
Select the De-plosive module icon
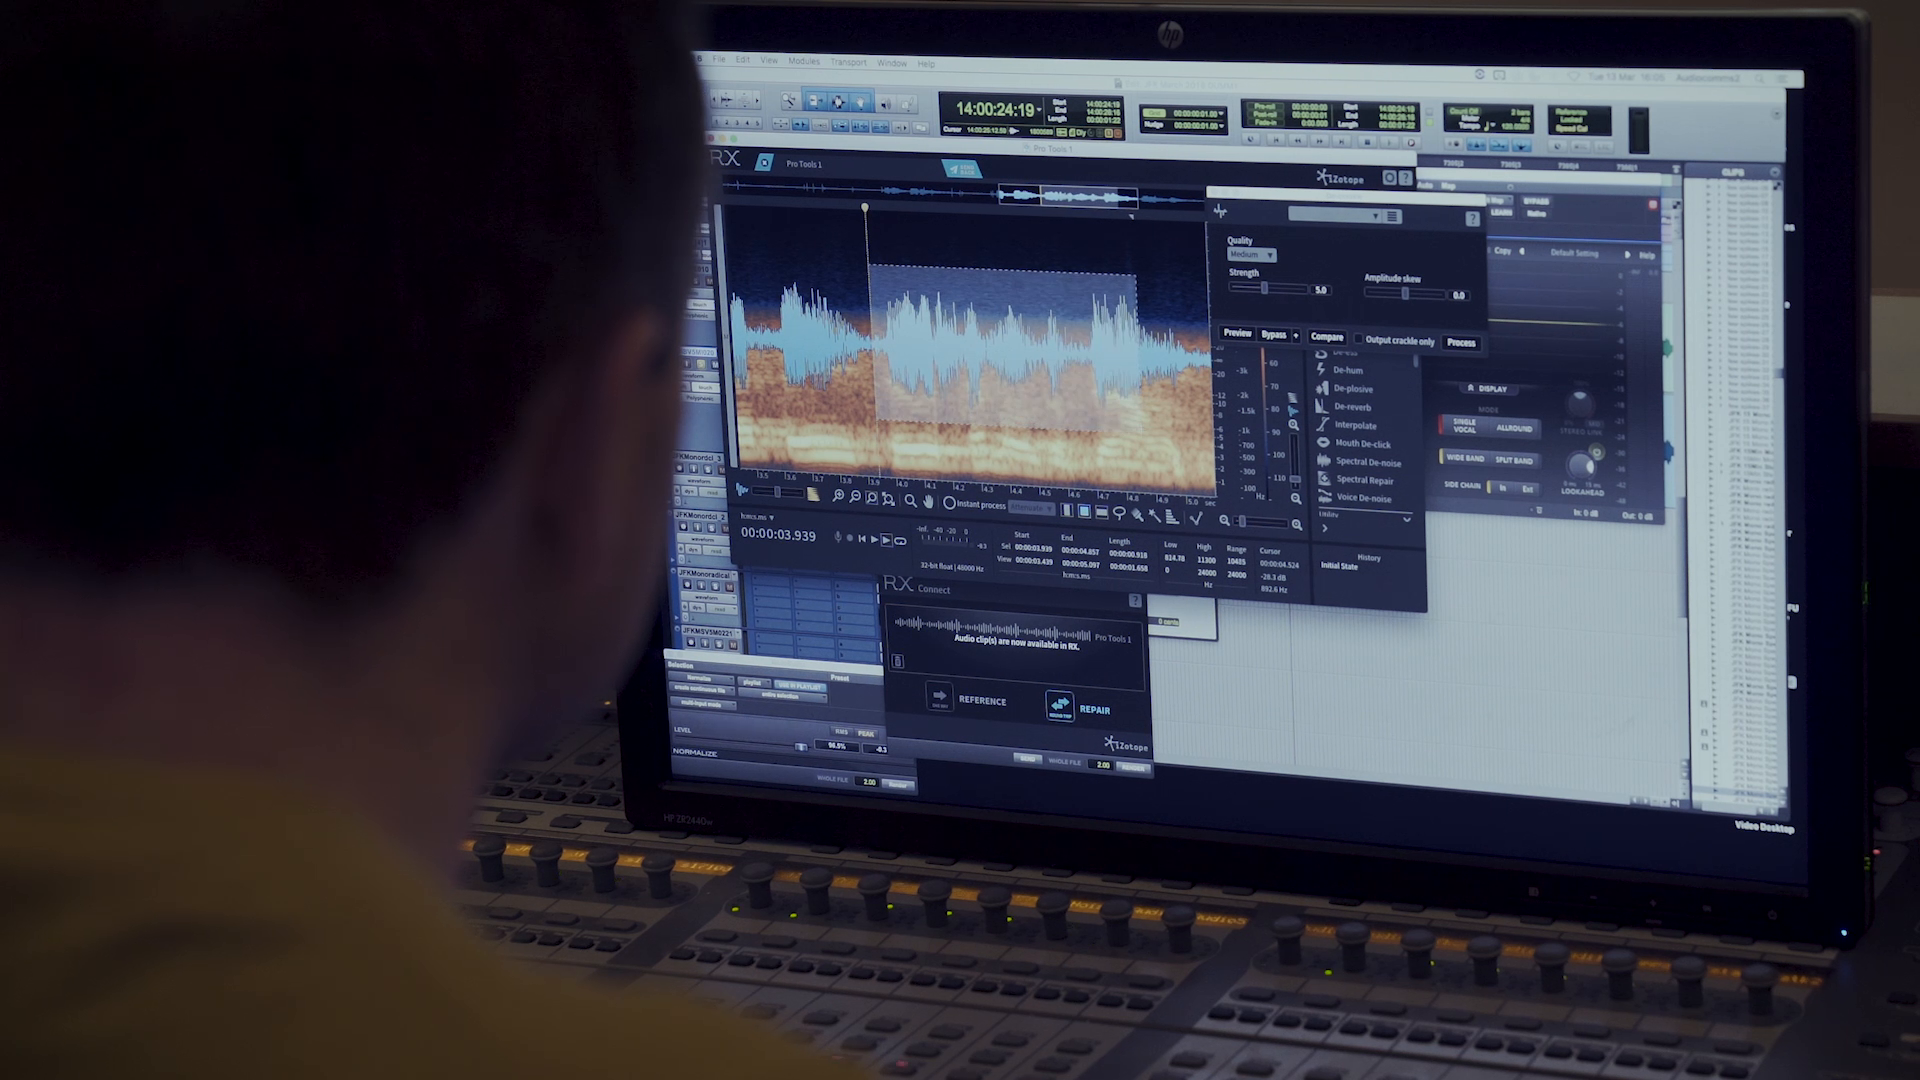click(x=1322, y=388)
